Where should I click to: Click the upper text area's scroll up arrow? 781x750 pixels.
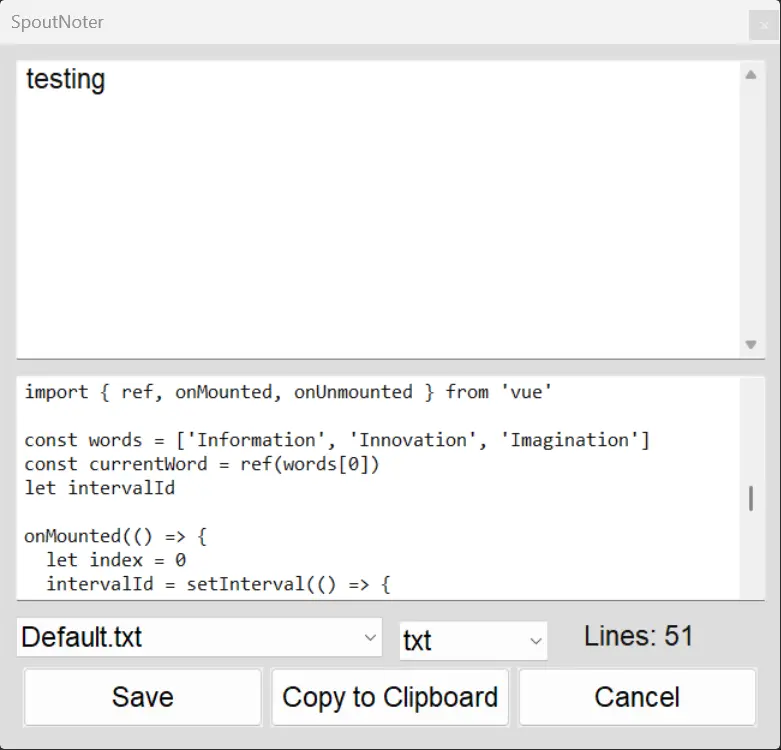click(x=751, y=75)
